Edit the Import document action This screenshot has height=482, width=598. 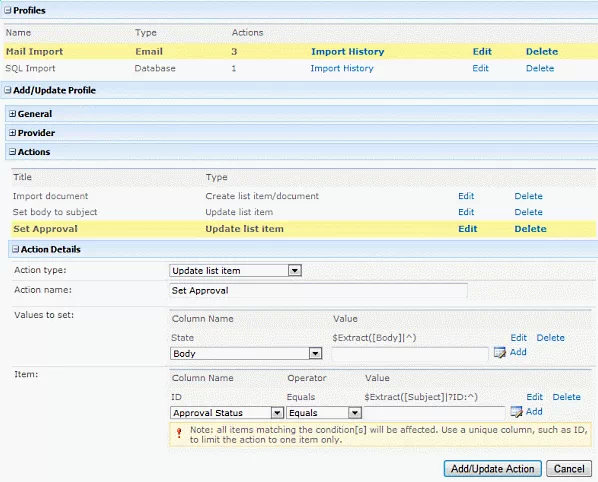(466, 196)
